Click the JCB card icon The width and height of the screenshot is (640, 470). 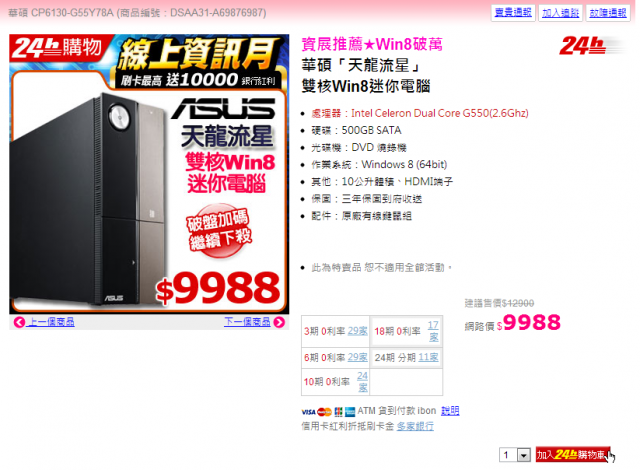coord(338,412)
